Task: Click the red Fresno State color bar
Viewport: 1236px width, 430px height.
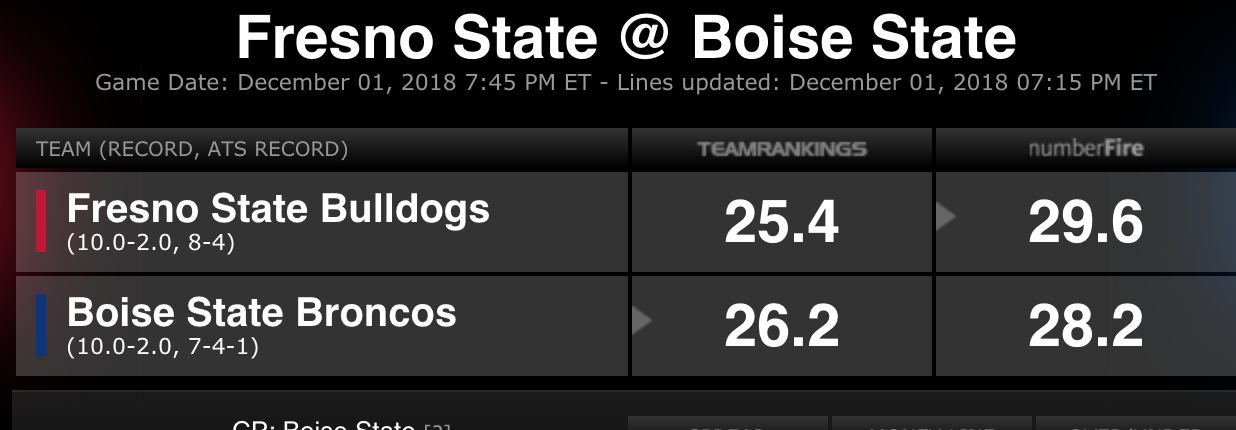Action: pyautogui.click(x=41, y=221)
